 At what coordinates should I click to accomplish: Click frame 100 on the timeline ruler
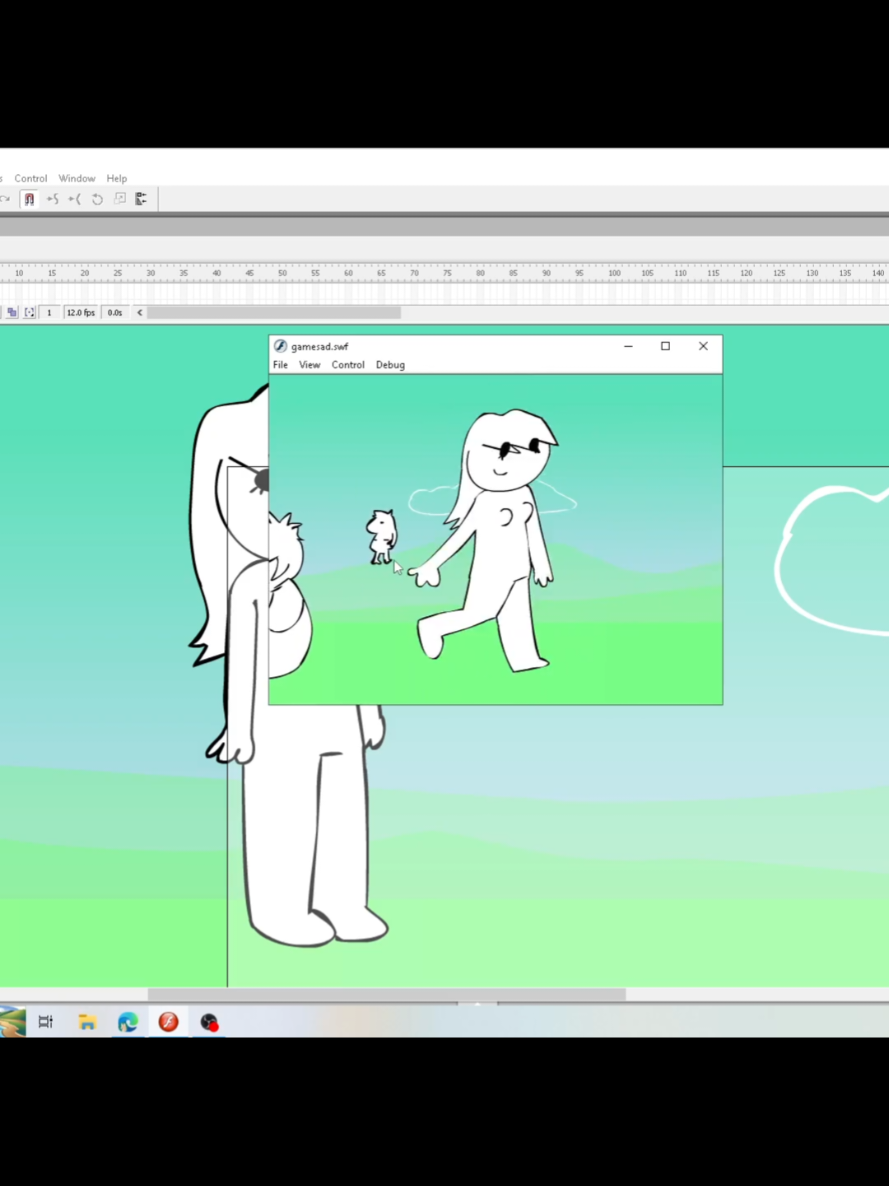pyautogui.click(x=614, y=273)
